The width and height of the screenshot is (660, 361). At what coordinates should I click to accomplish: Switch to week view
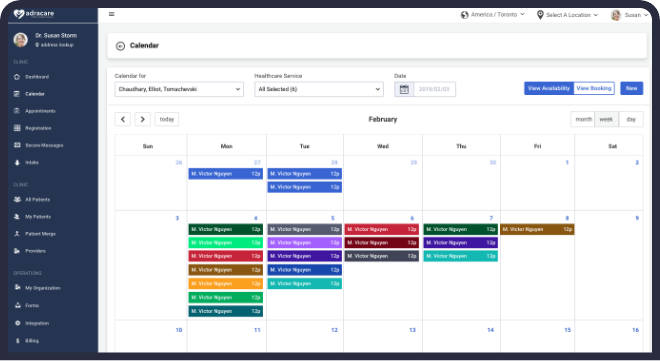click(x=606, y=119)
